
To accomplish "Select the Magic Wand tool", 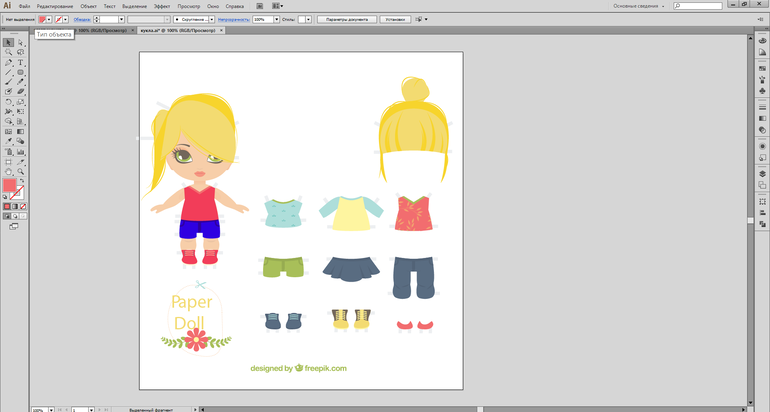I will pyautogui.click(x=9, y=53).
